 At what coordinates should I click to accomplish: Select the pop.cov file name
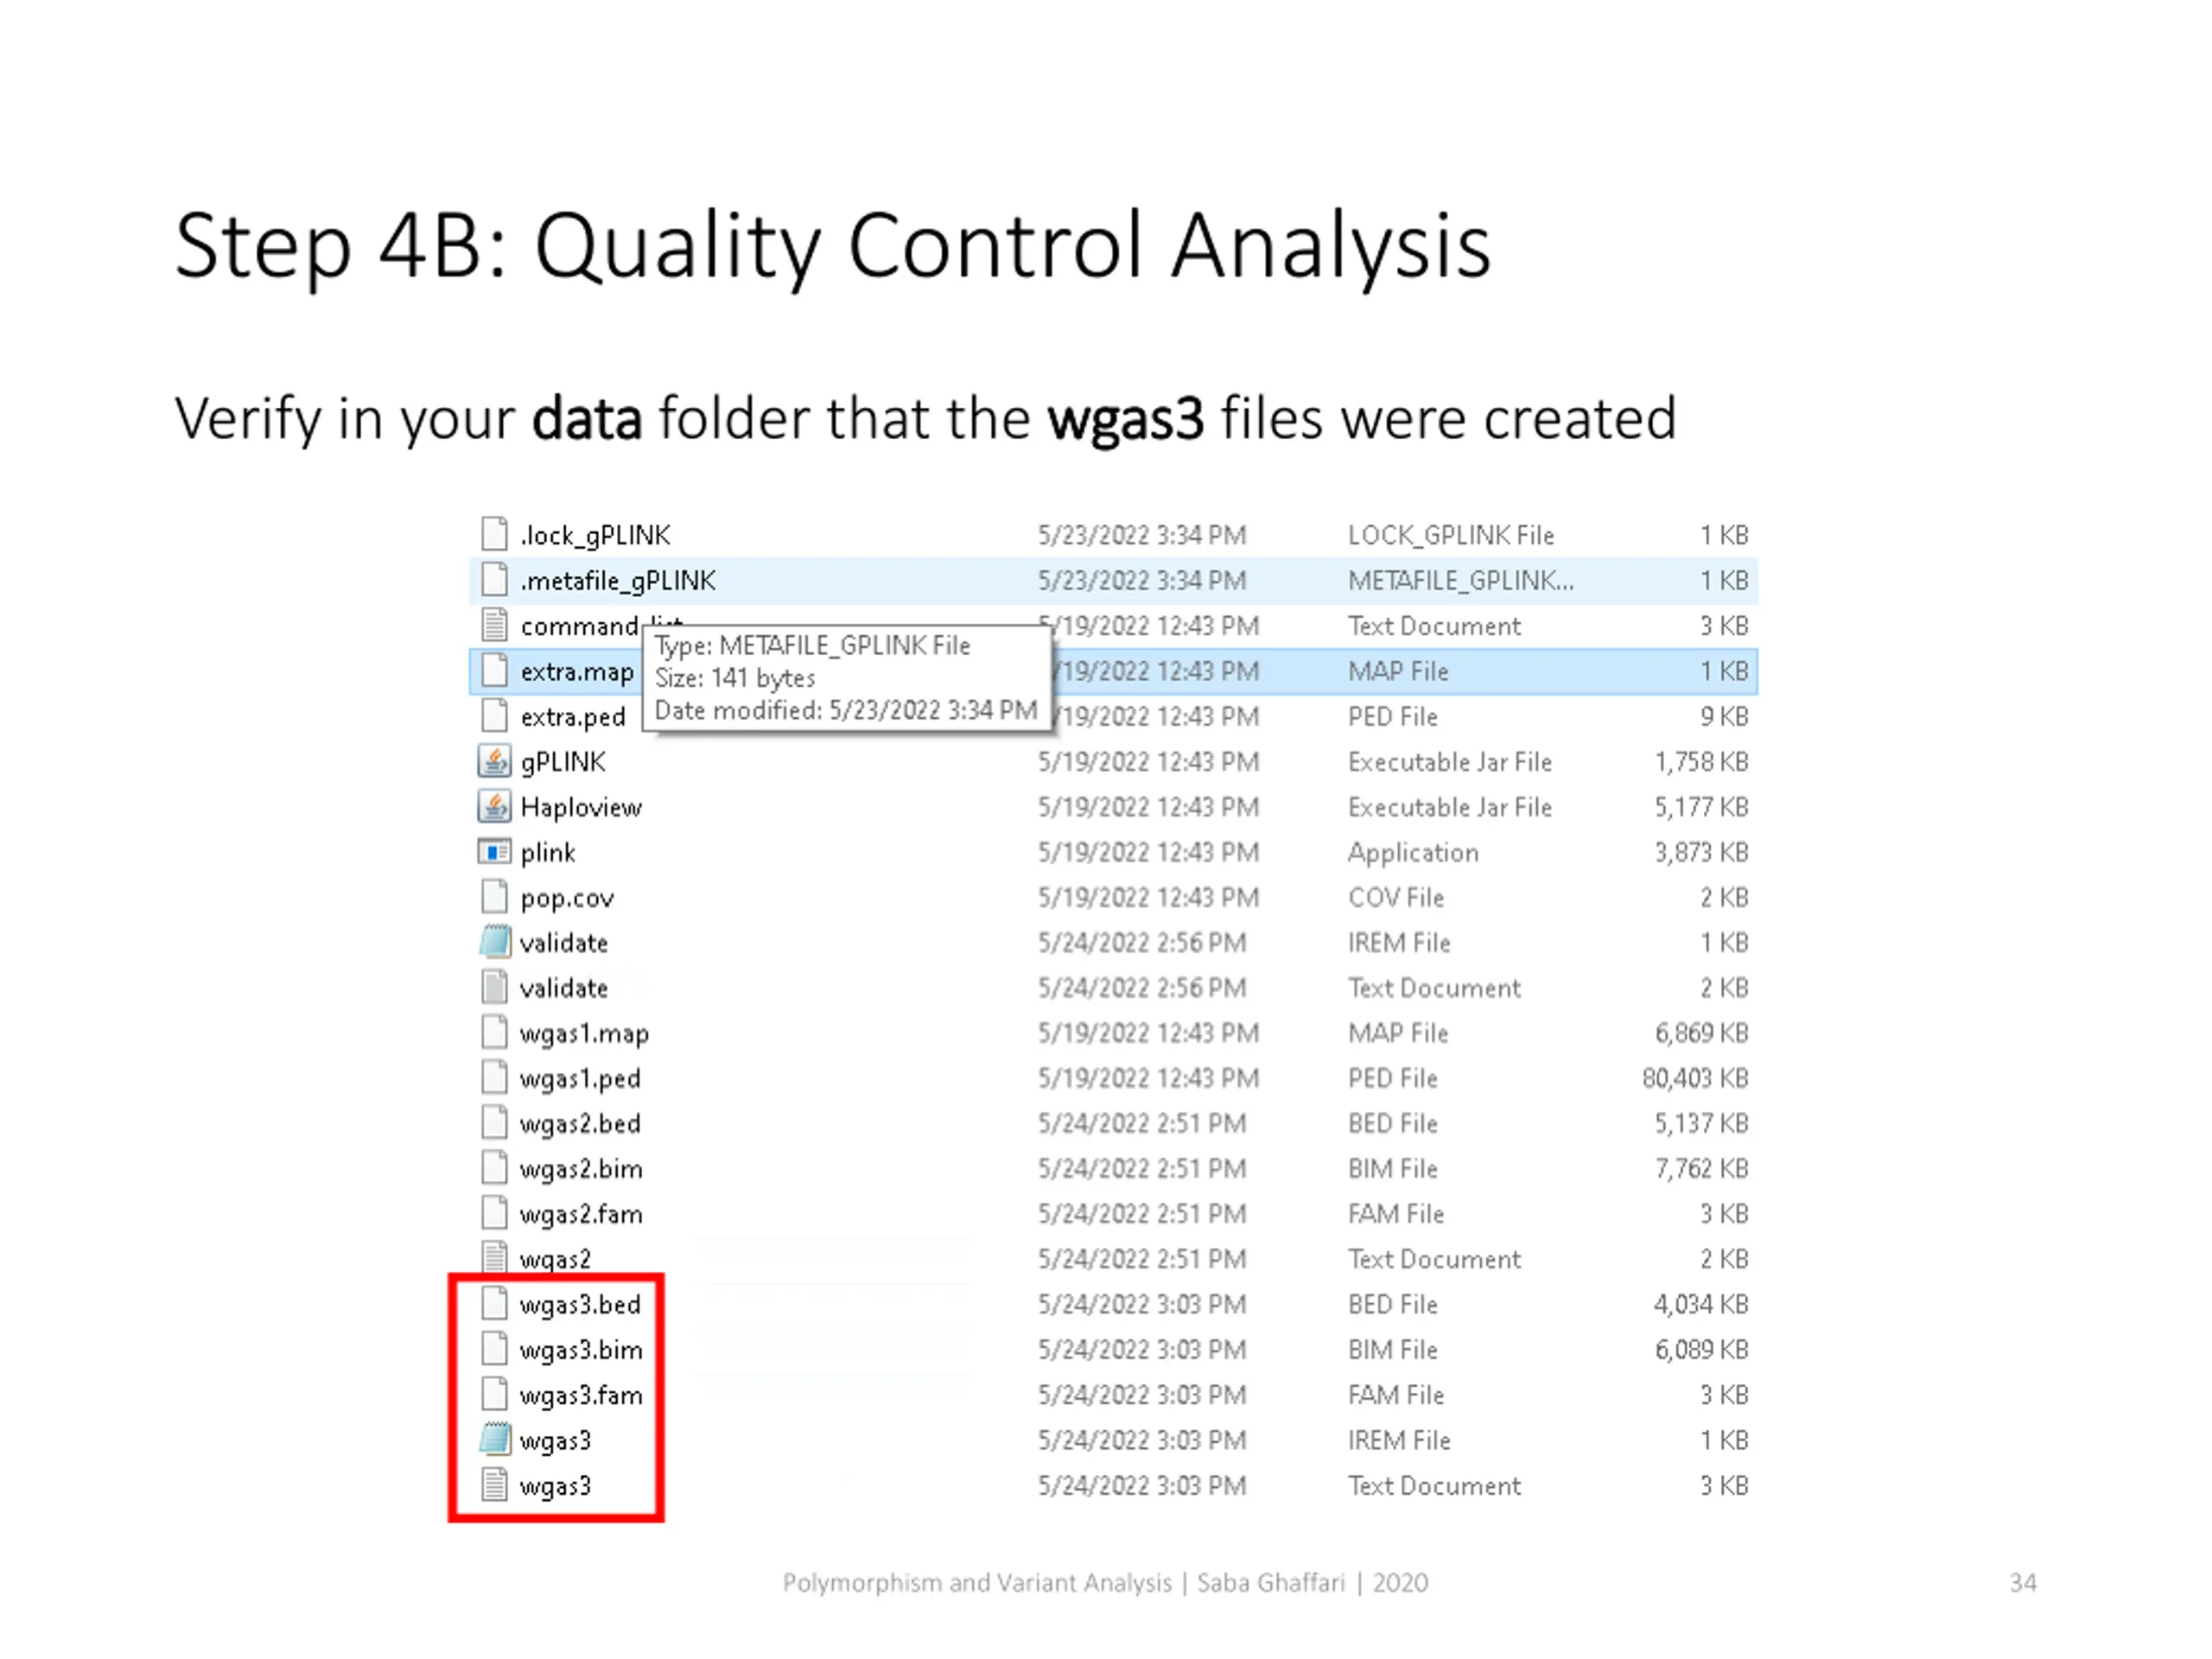point(567,898)
